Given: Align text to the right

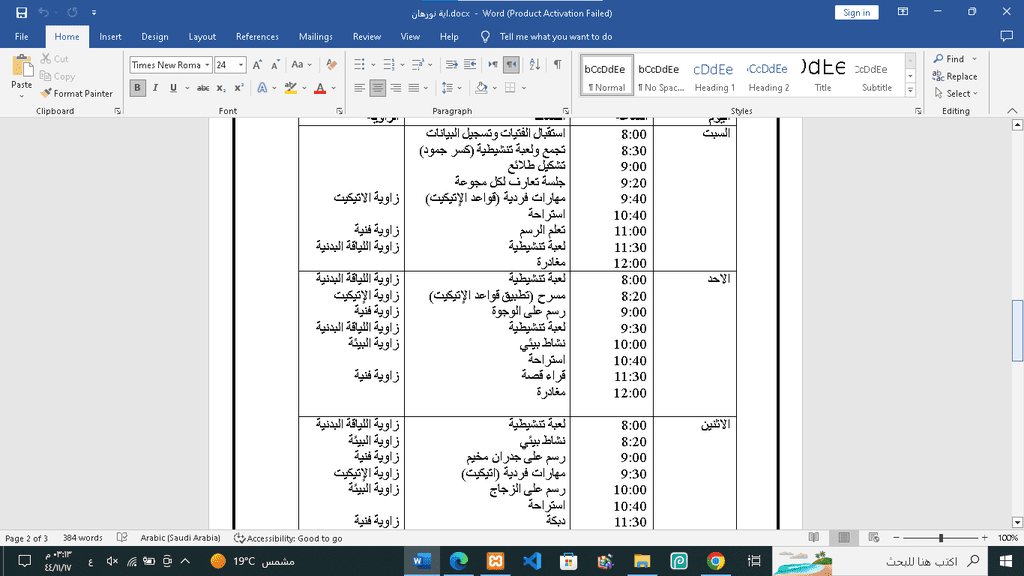Looking at the screenshot, I should (x=396, y=88).
